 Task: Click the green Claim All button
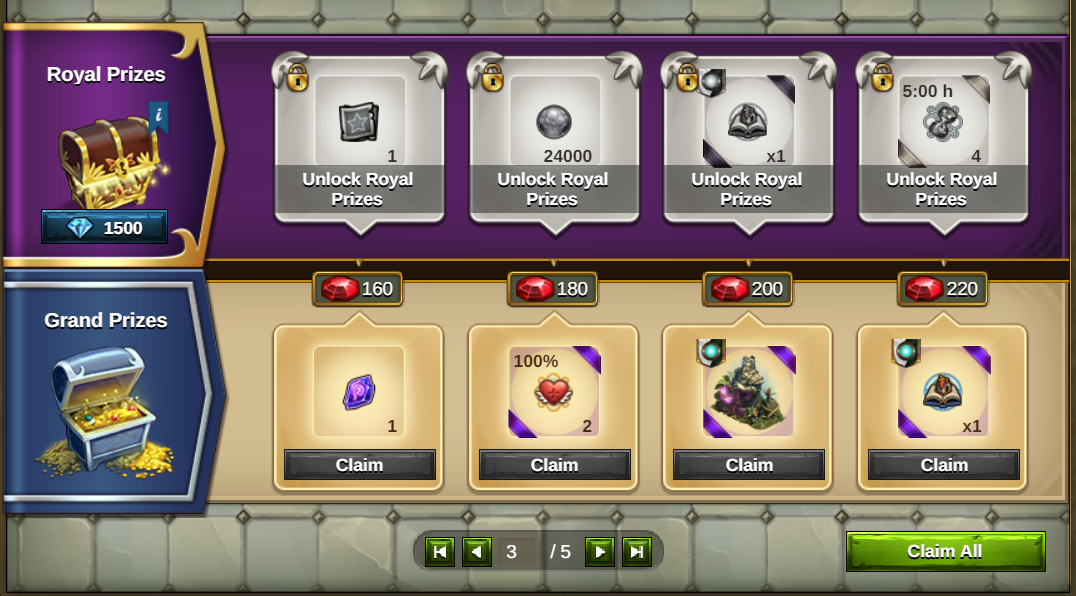(x=945, y=551)
